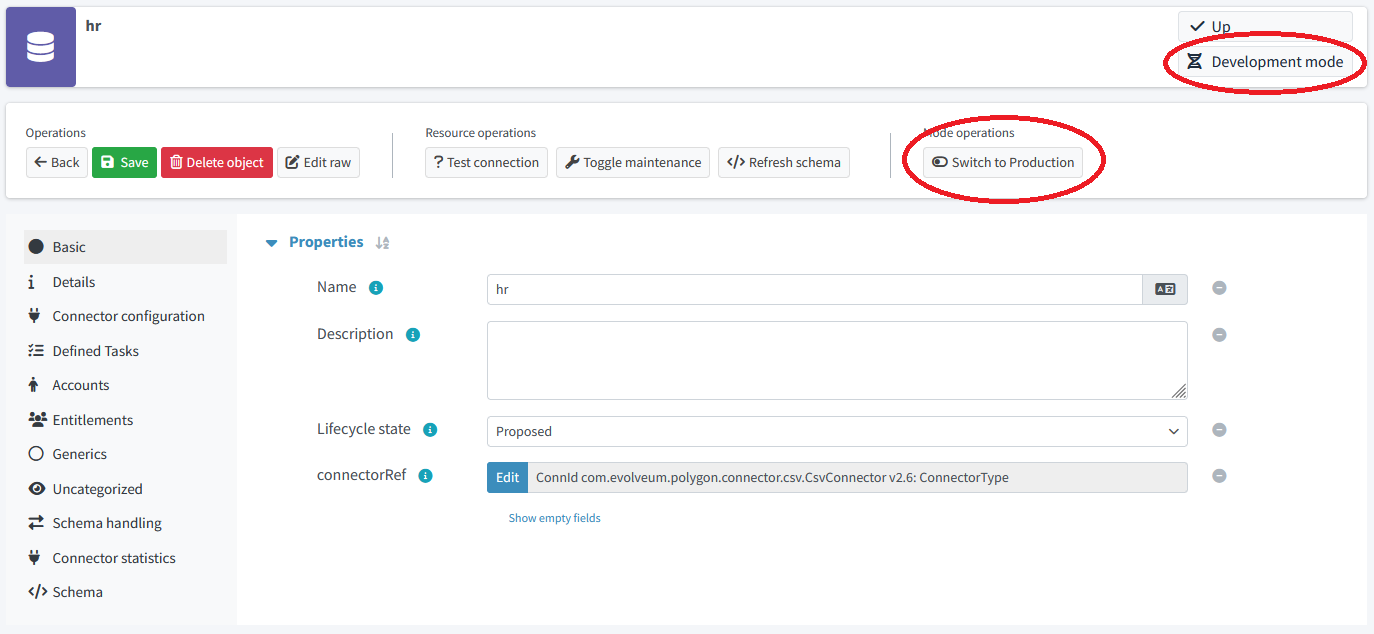Click inside the Name input field

(800, 289)
